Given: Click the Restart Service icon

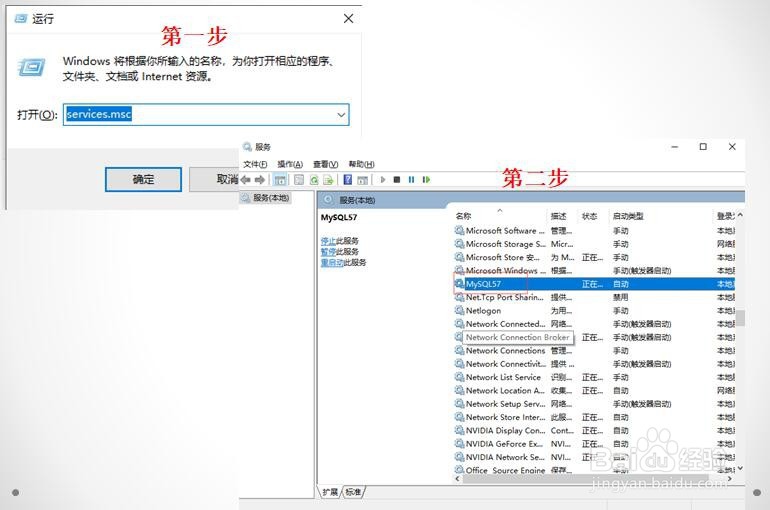Looking at the screenshot, I should [x=426, y=180].
